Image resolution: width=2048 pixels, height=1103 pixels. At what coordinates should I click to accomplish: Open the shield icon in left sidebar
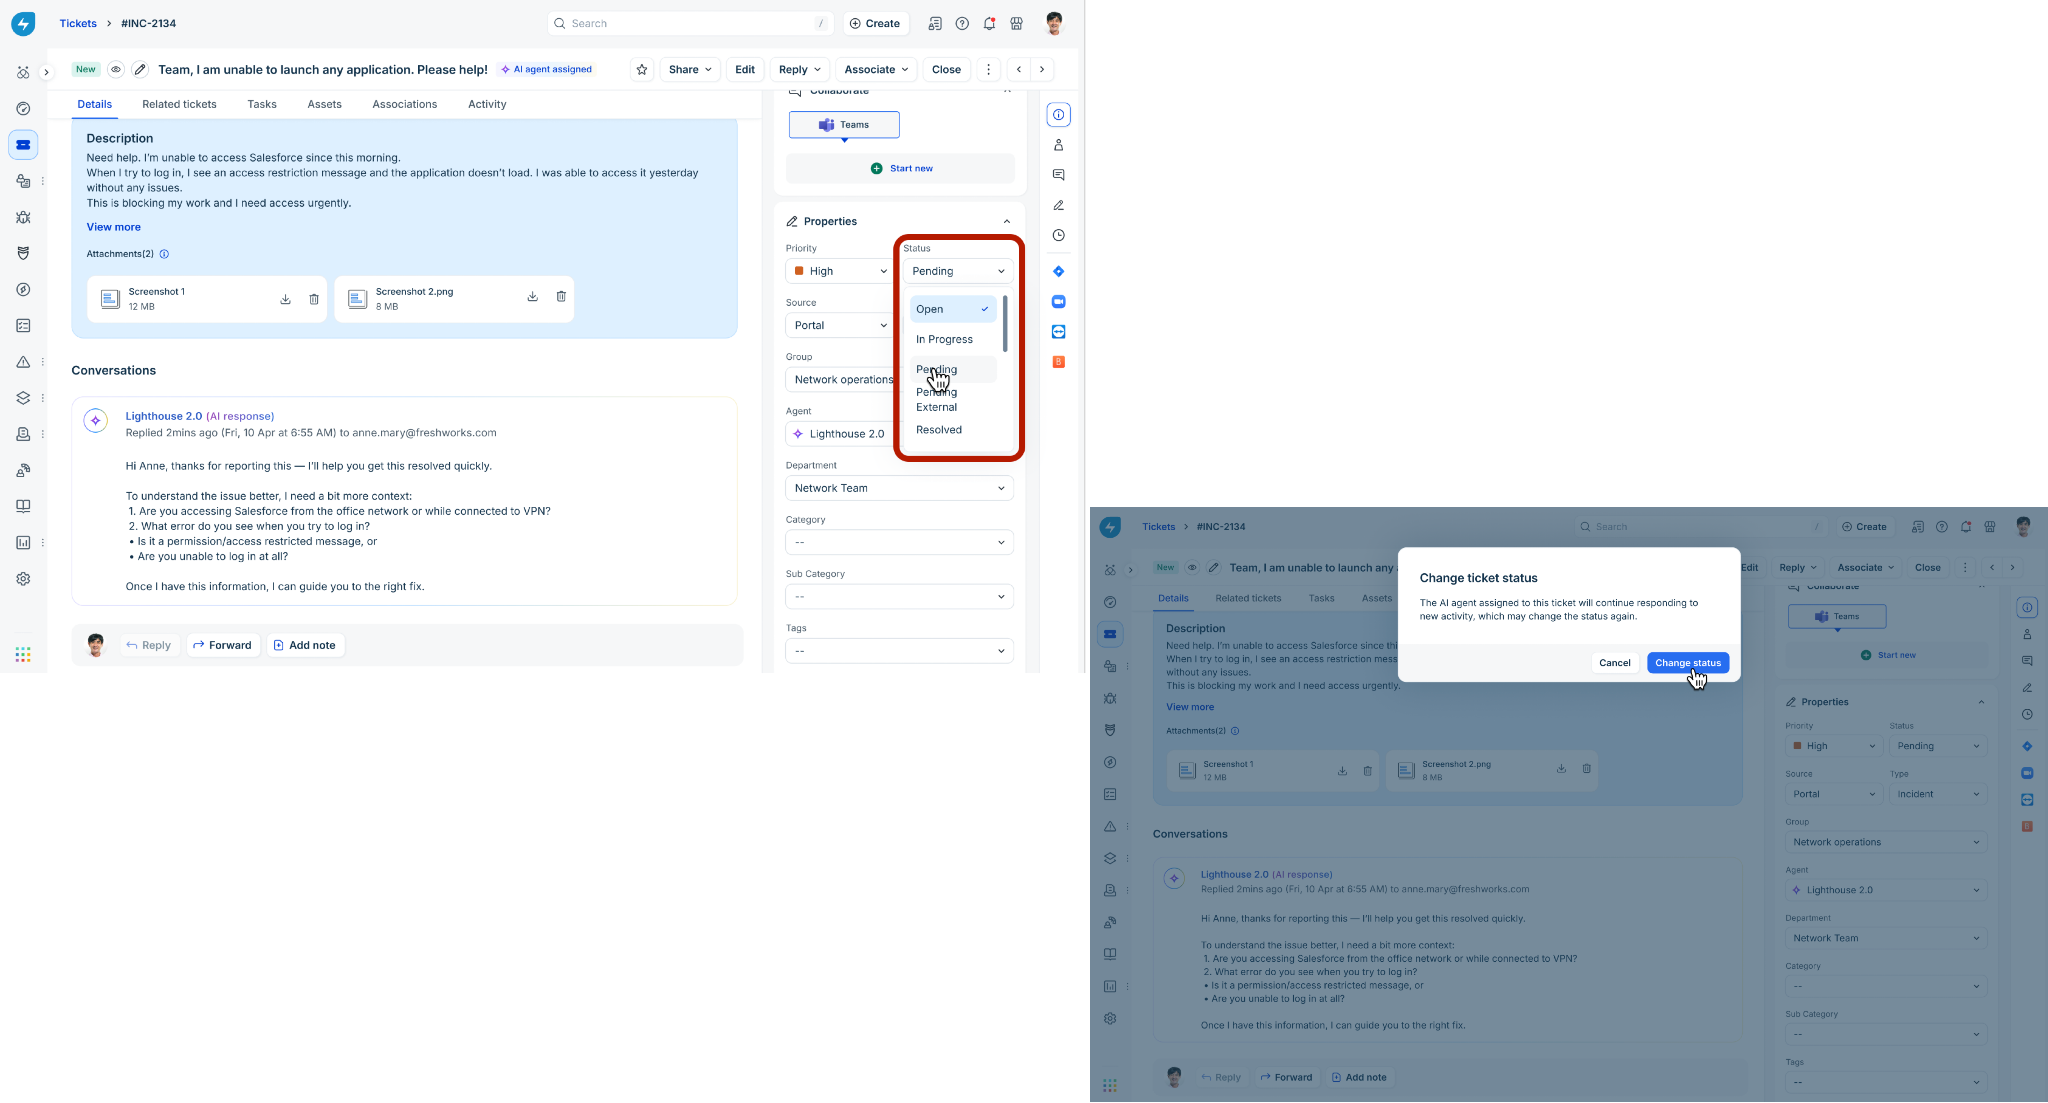tap(23, 253)
